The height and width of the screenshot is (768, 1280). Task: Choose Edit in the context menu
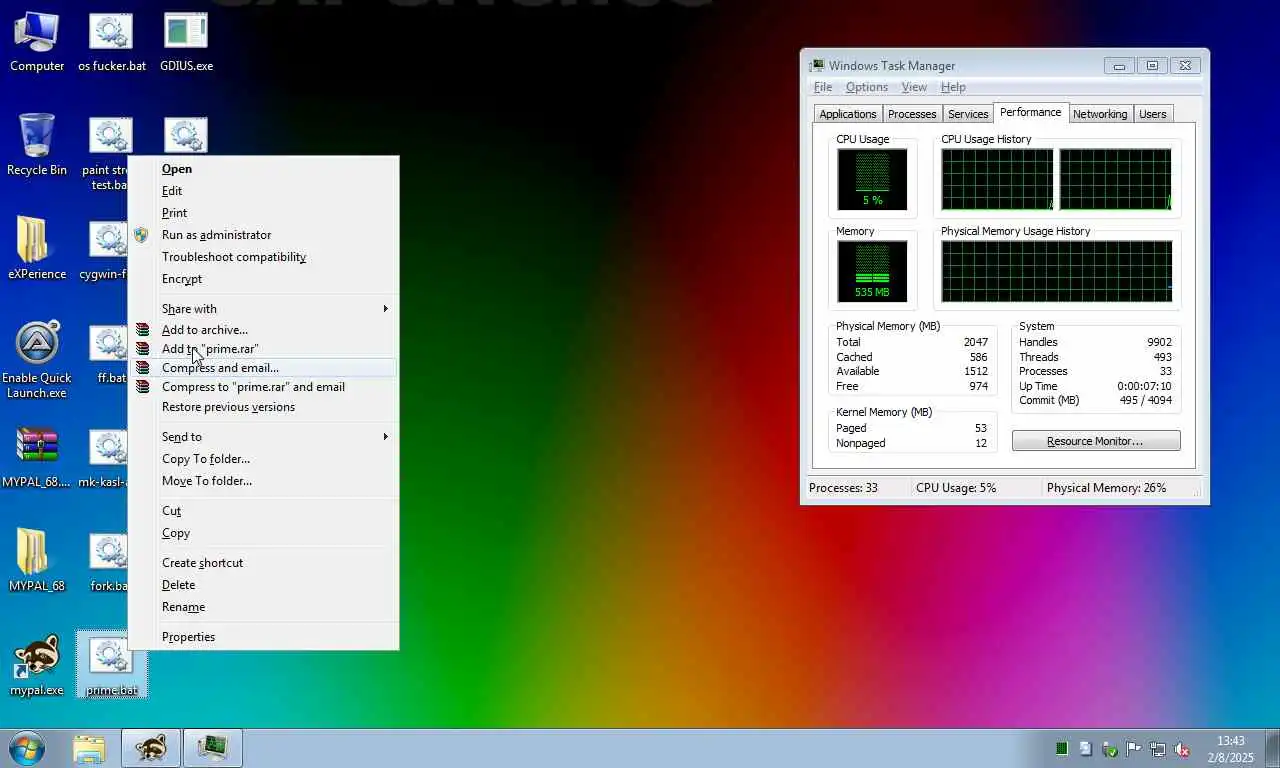(x=264, y=191)
